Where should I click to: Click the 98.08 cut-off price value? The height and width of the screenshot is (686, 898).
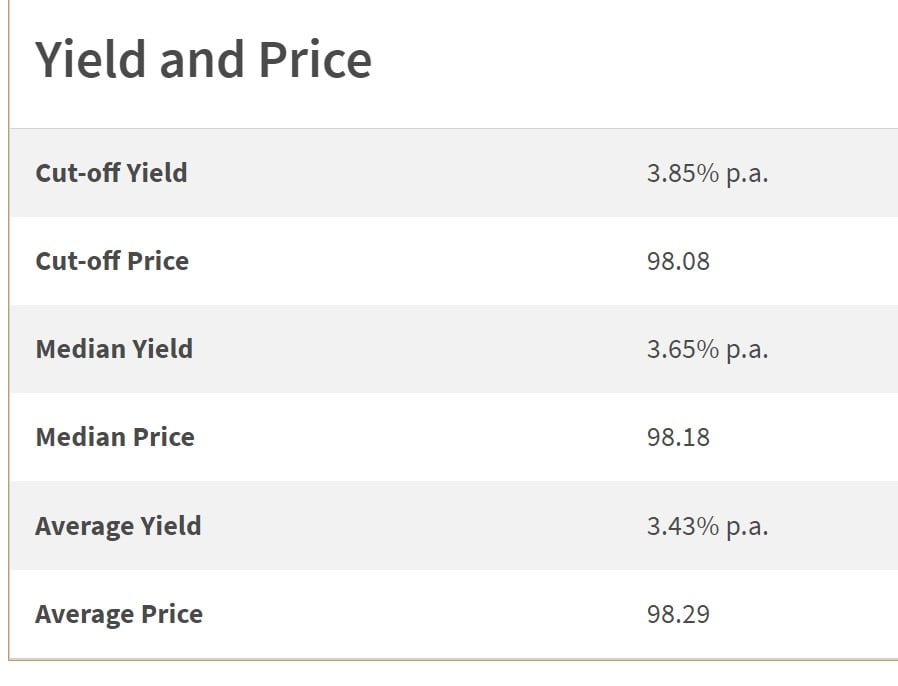[x=678, y=261]
